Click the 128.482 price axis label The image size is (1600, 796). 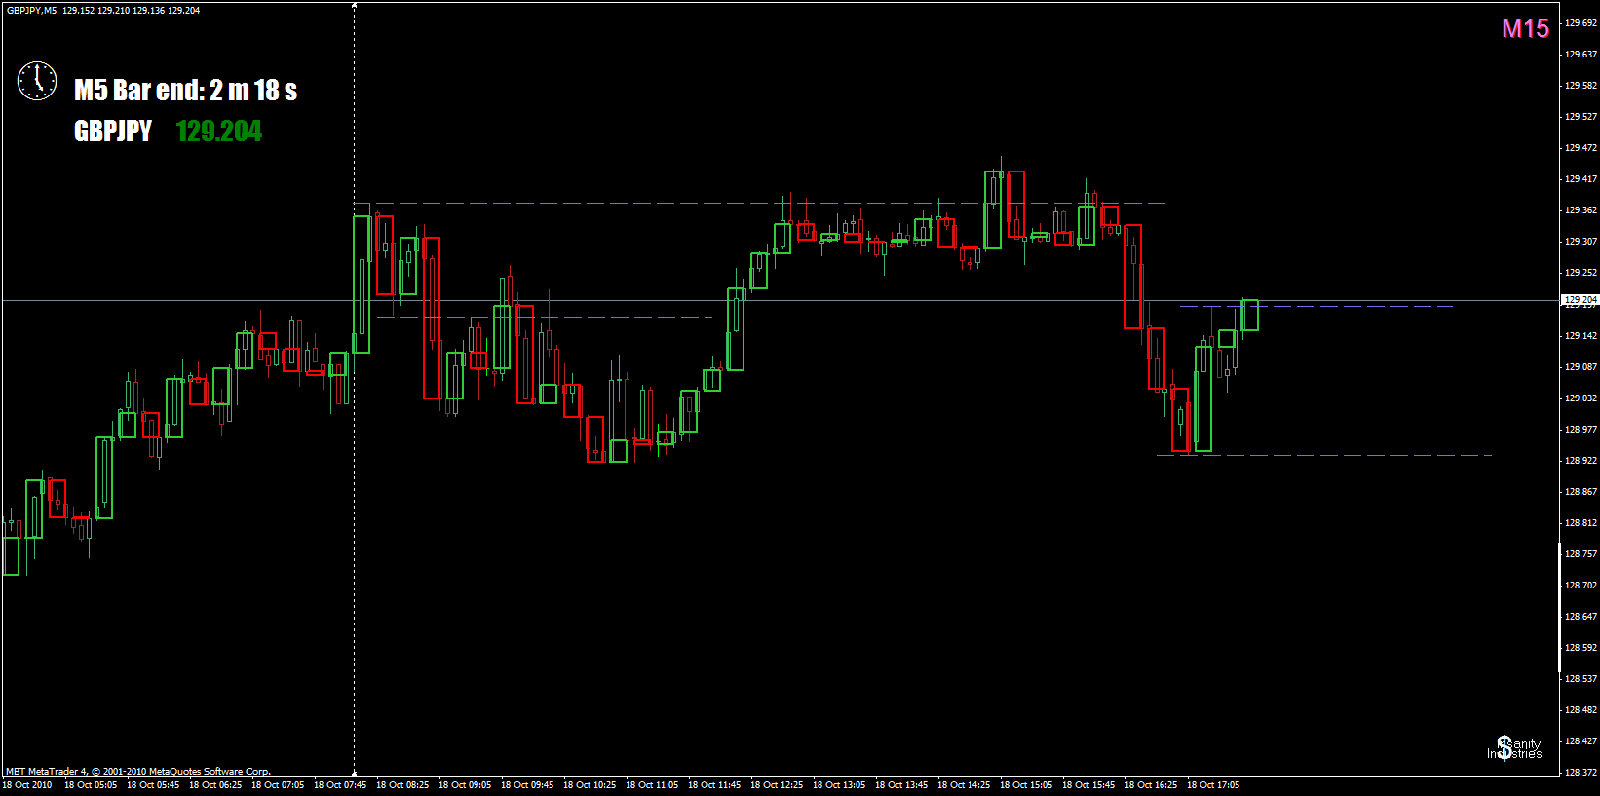tap(1581, 709)
